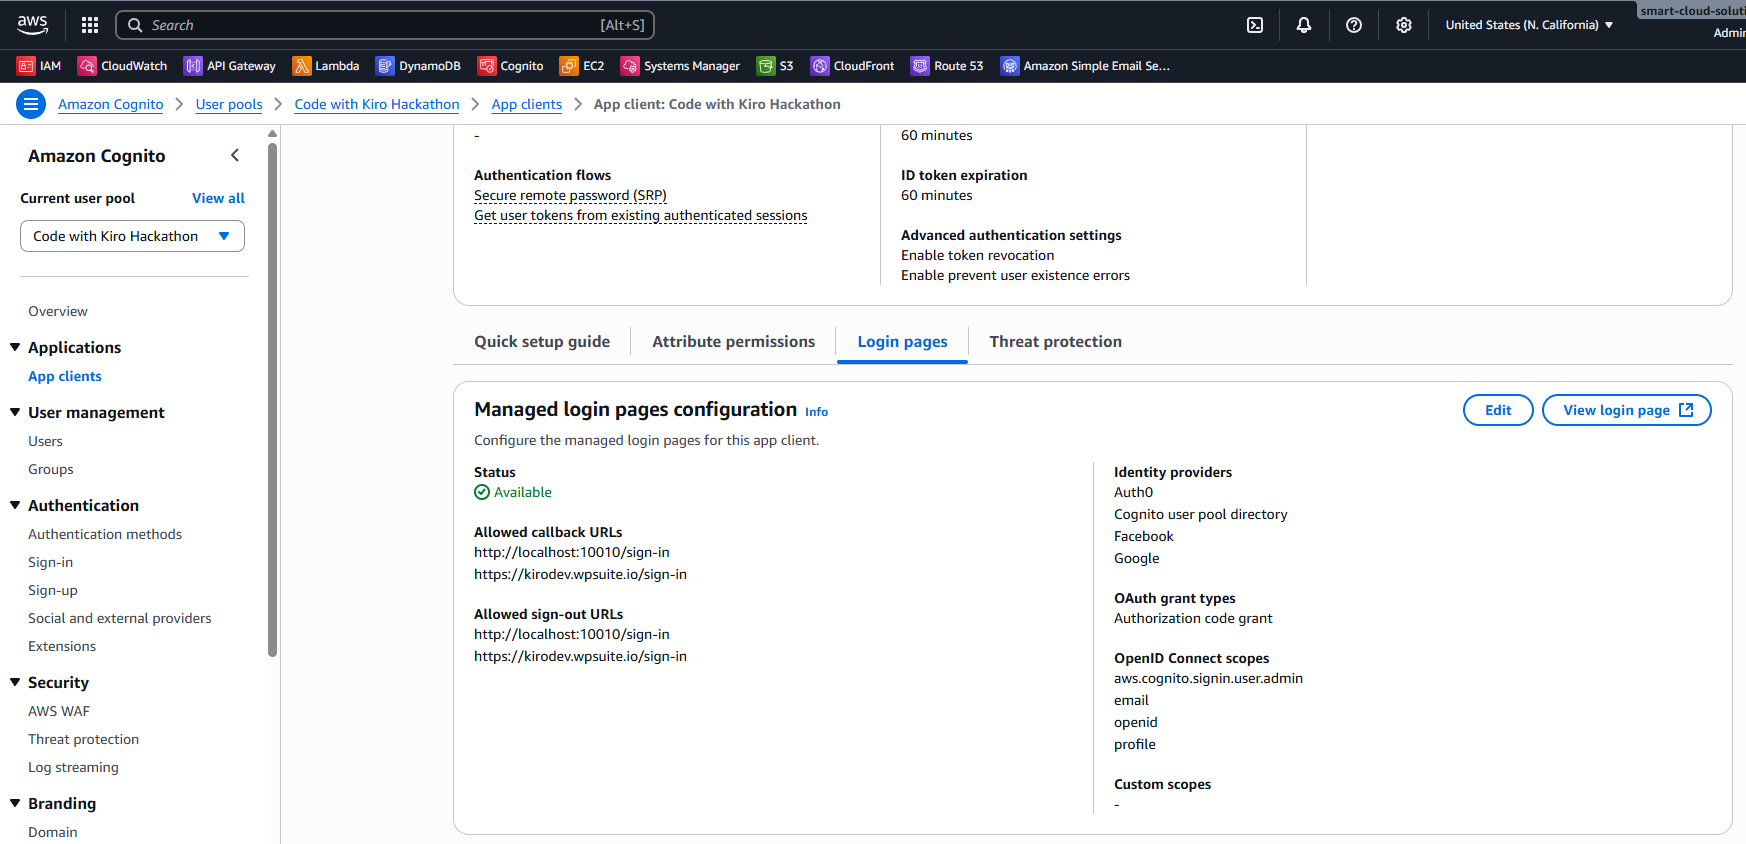
Task: Open the current user pool dropdown
Action: tap(132, 236)
